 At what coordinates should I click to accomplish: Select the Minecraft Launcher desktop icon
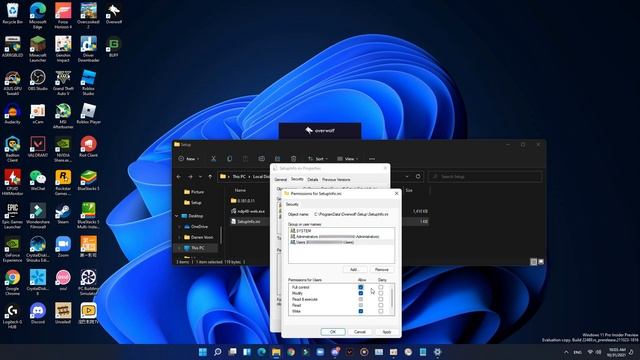38,49
